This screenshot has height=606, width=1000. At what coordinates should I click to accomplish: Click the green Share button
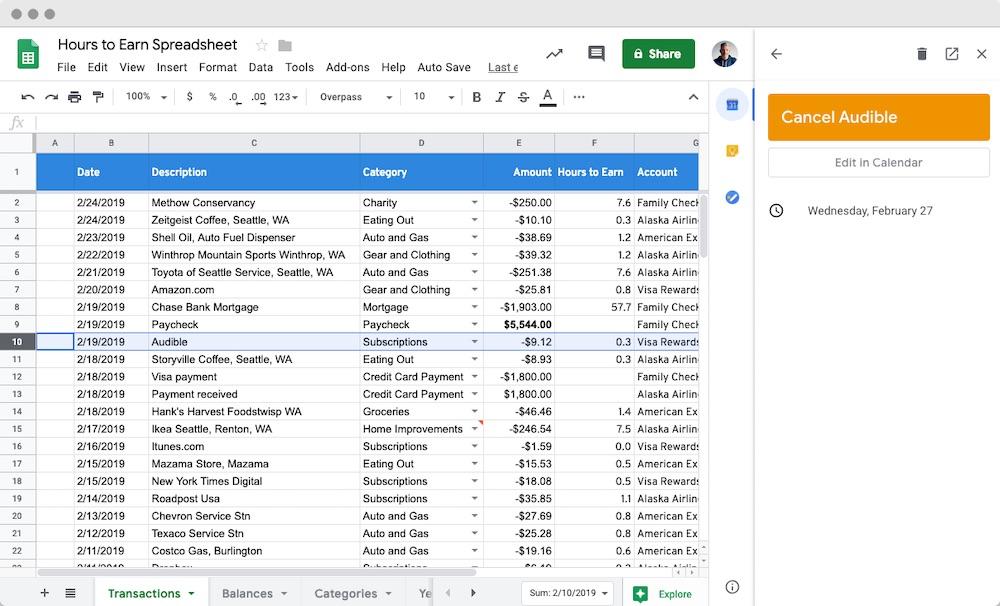coord(658,54)
